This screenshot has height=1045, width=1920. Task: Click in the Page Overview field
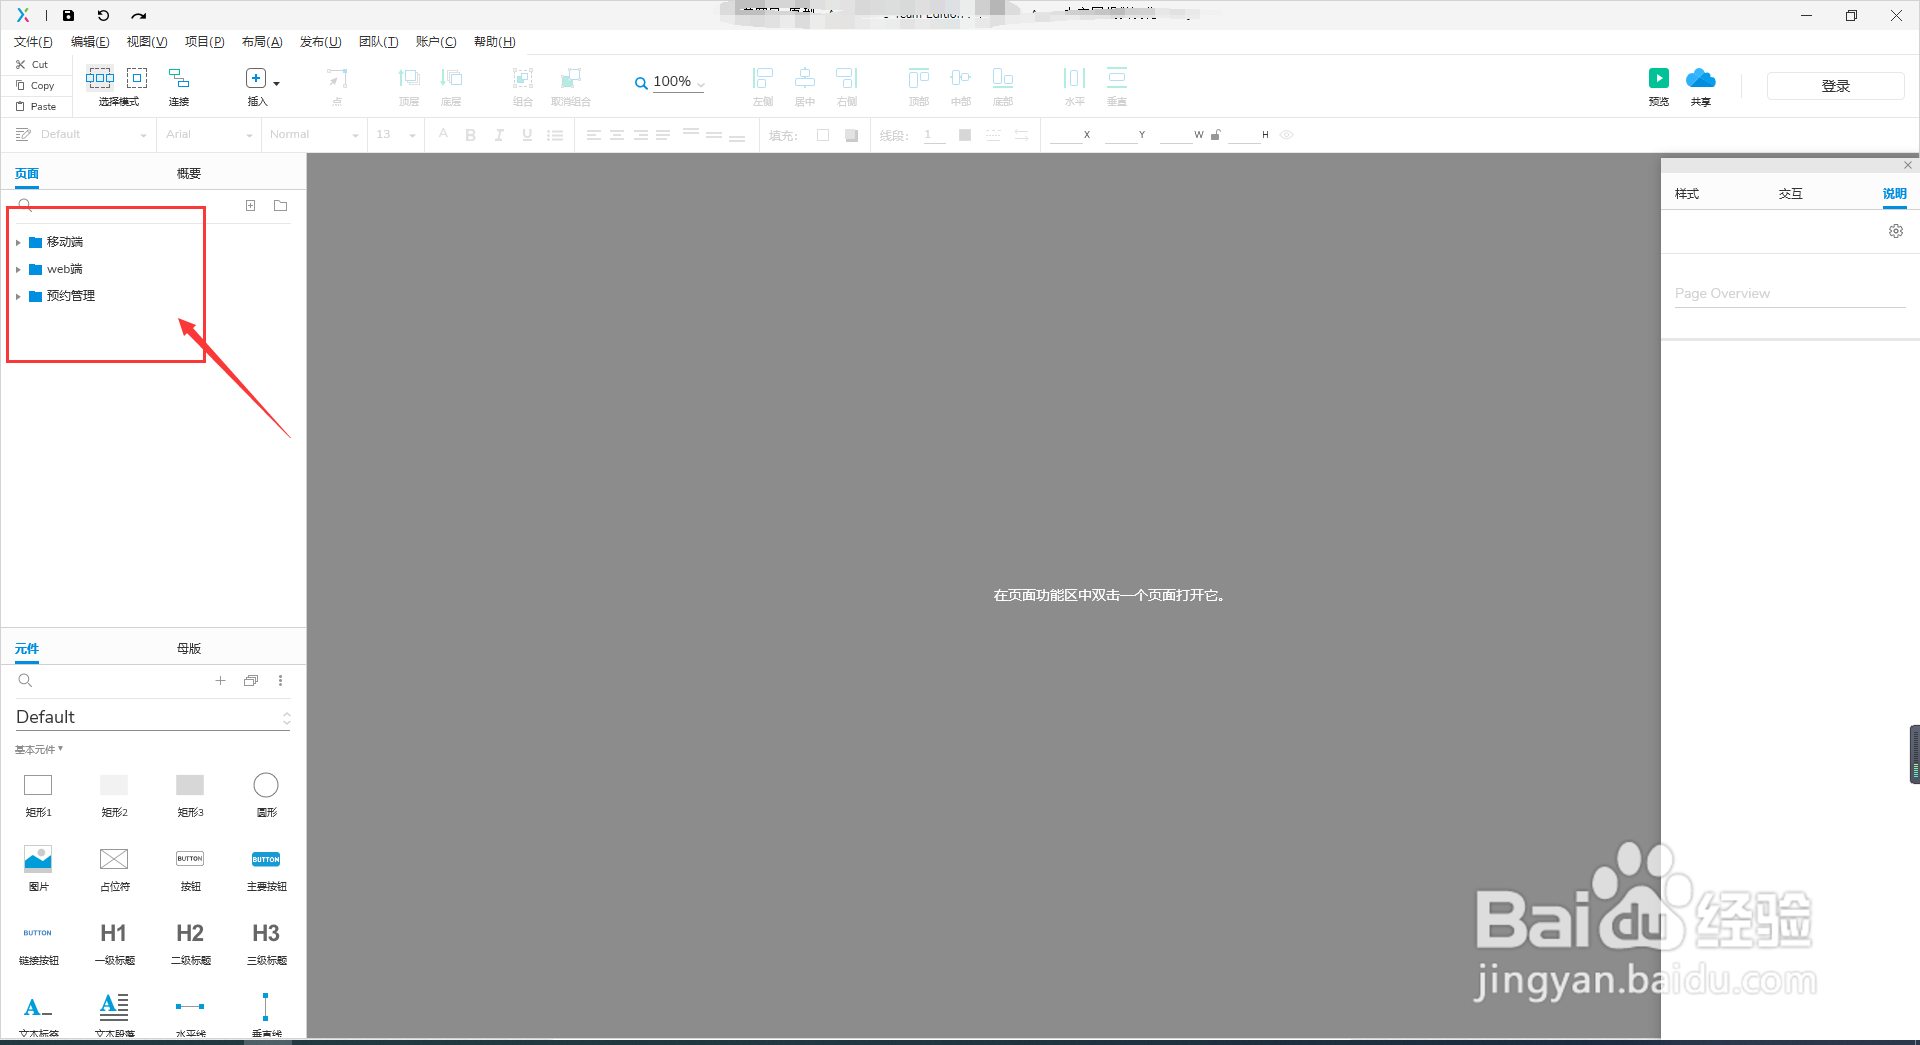click(1790, 293)
